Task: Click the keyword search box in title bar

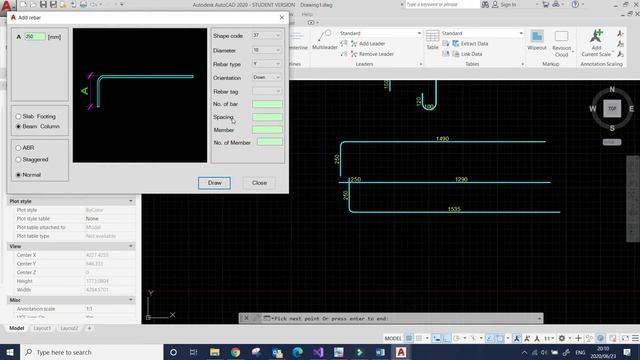Action: coord(442,4)
